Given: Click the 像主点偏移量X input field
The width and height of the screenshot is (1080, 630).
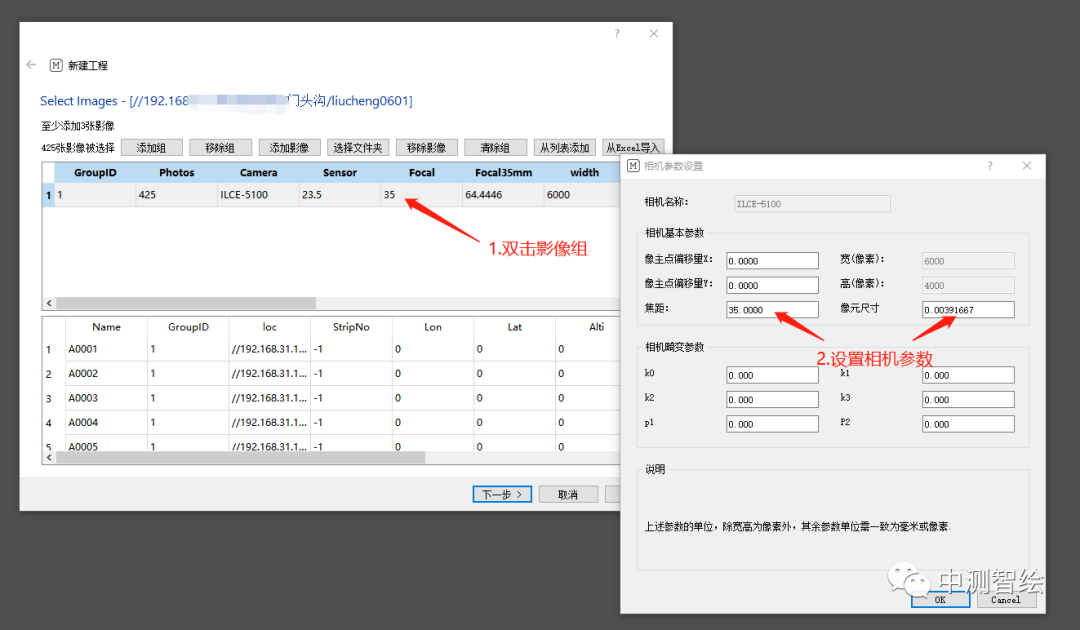Looking at the screenshot, I should (772, 261).
